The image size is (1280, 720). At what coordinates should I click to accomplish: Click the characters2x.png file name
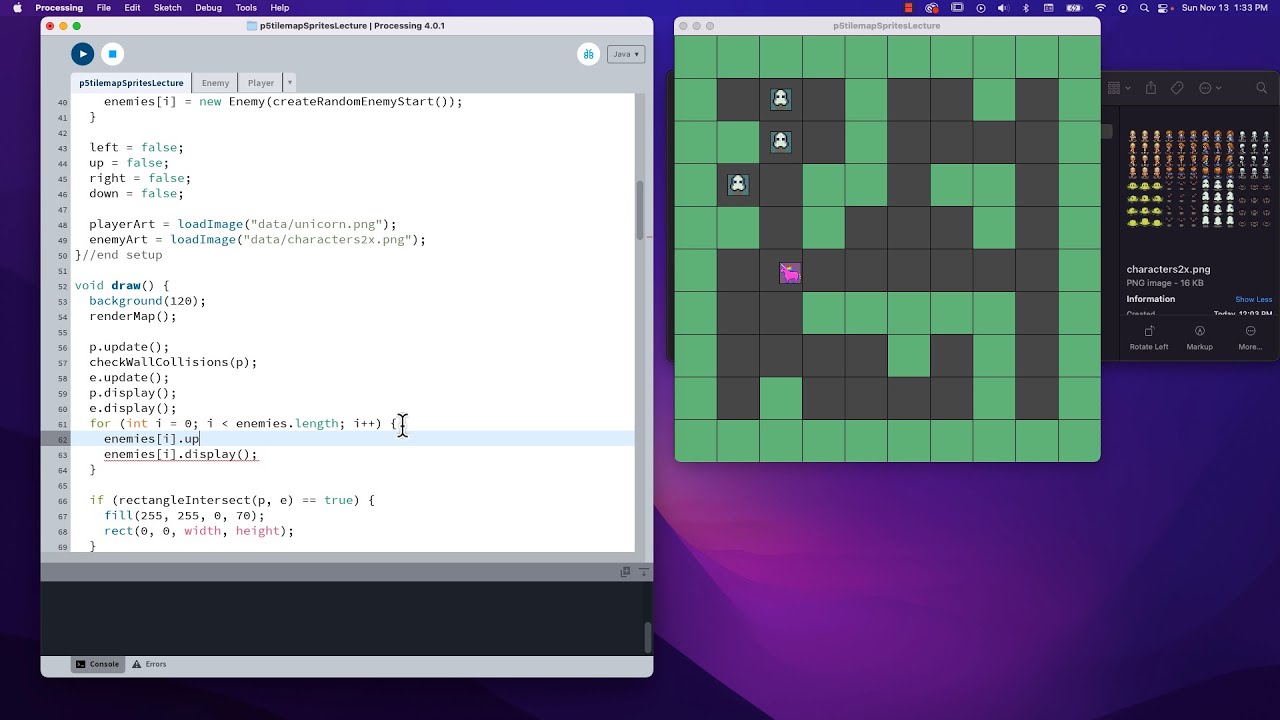1168,269
